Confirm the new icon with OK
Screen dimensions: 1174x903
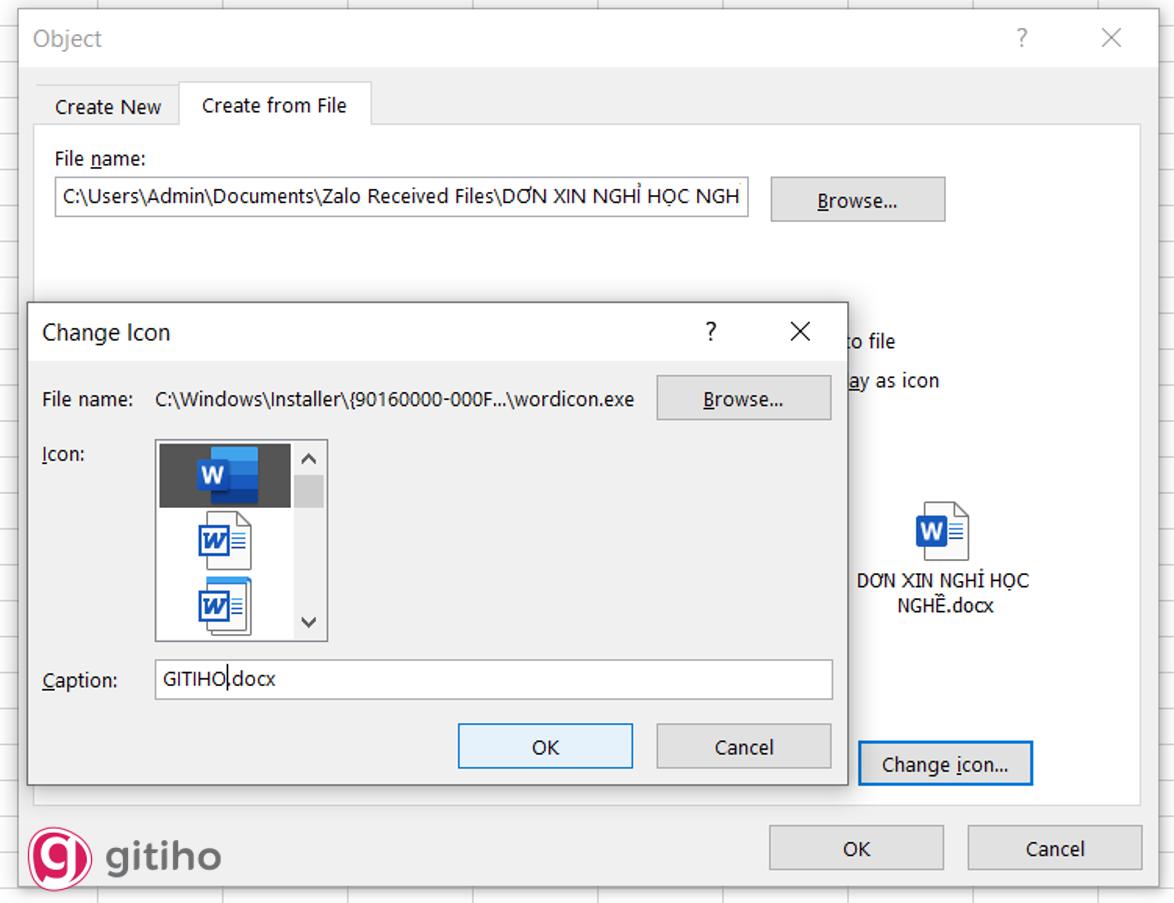pyautogui.click(x=545, y=746)
